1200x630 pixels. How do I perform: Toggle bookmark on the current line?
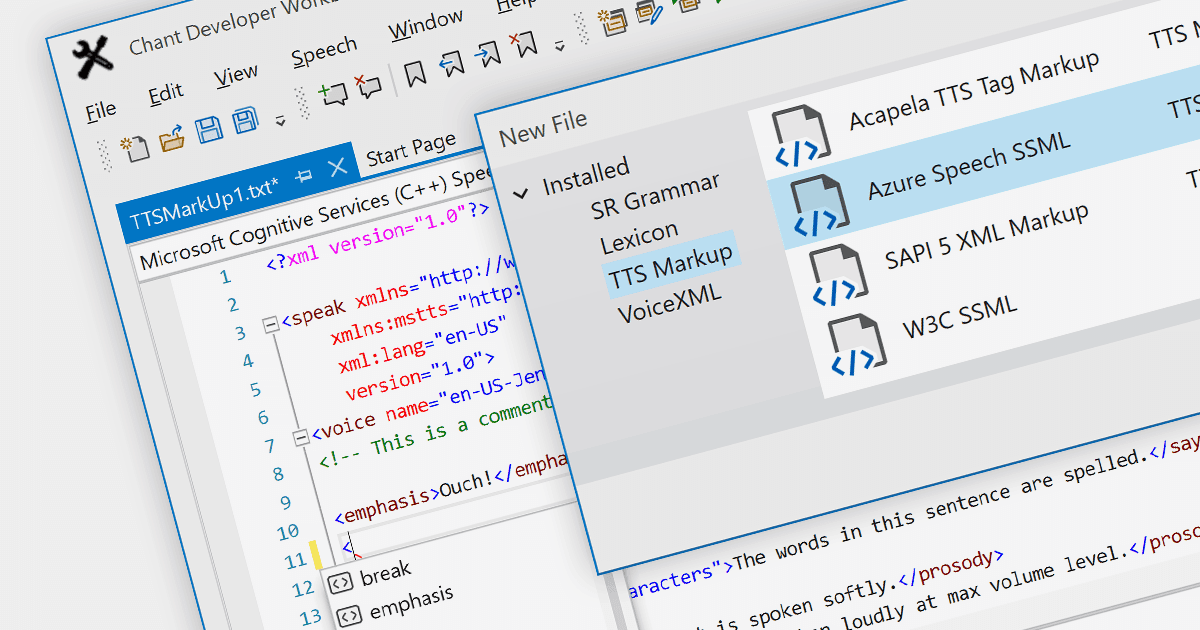(x=415, y=73)
